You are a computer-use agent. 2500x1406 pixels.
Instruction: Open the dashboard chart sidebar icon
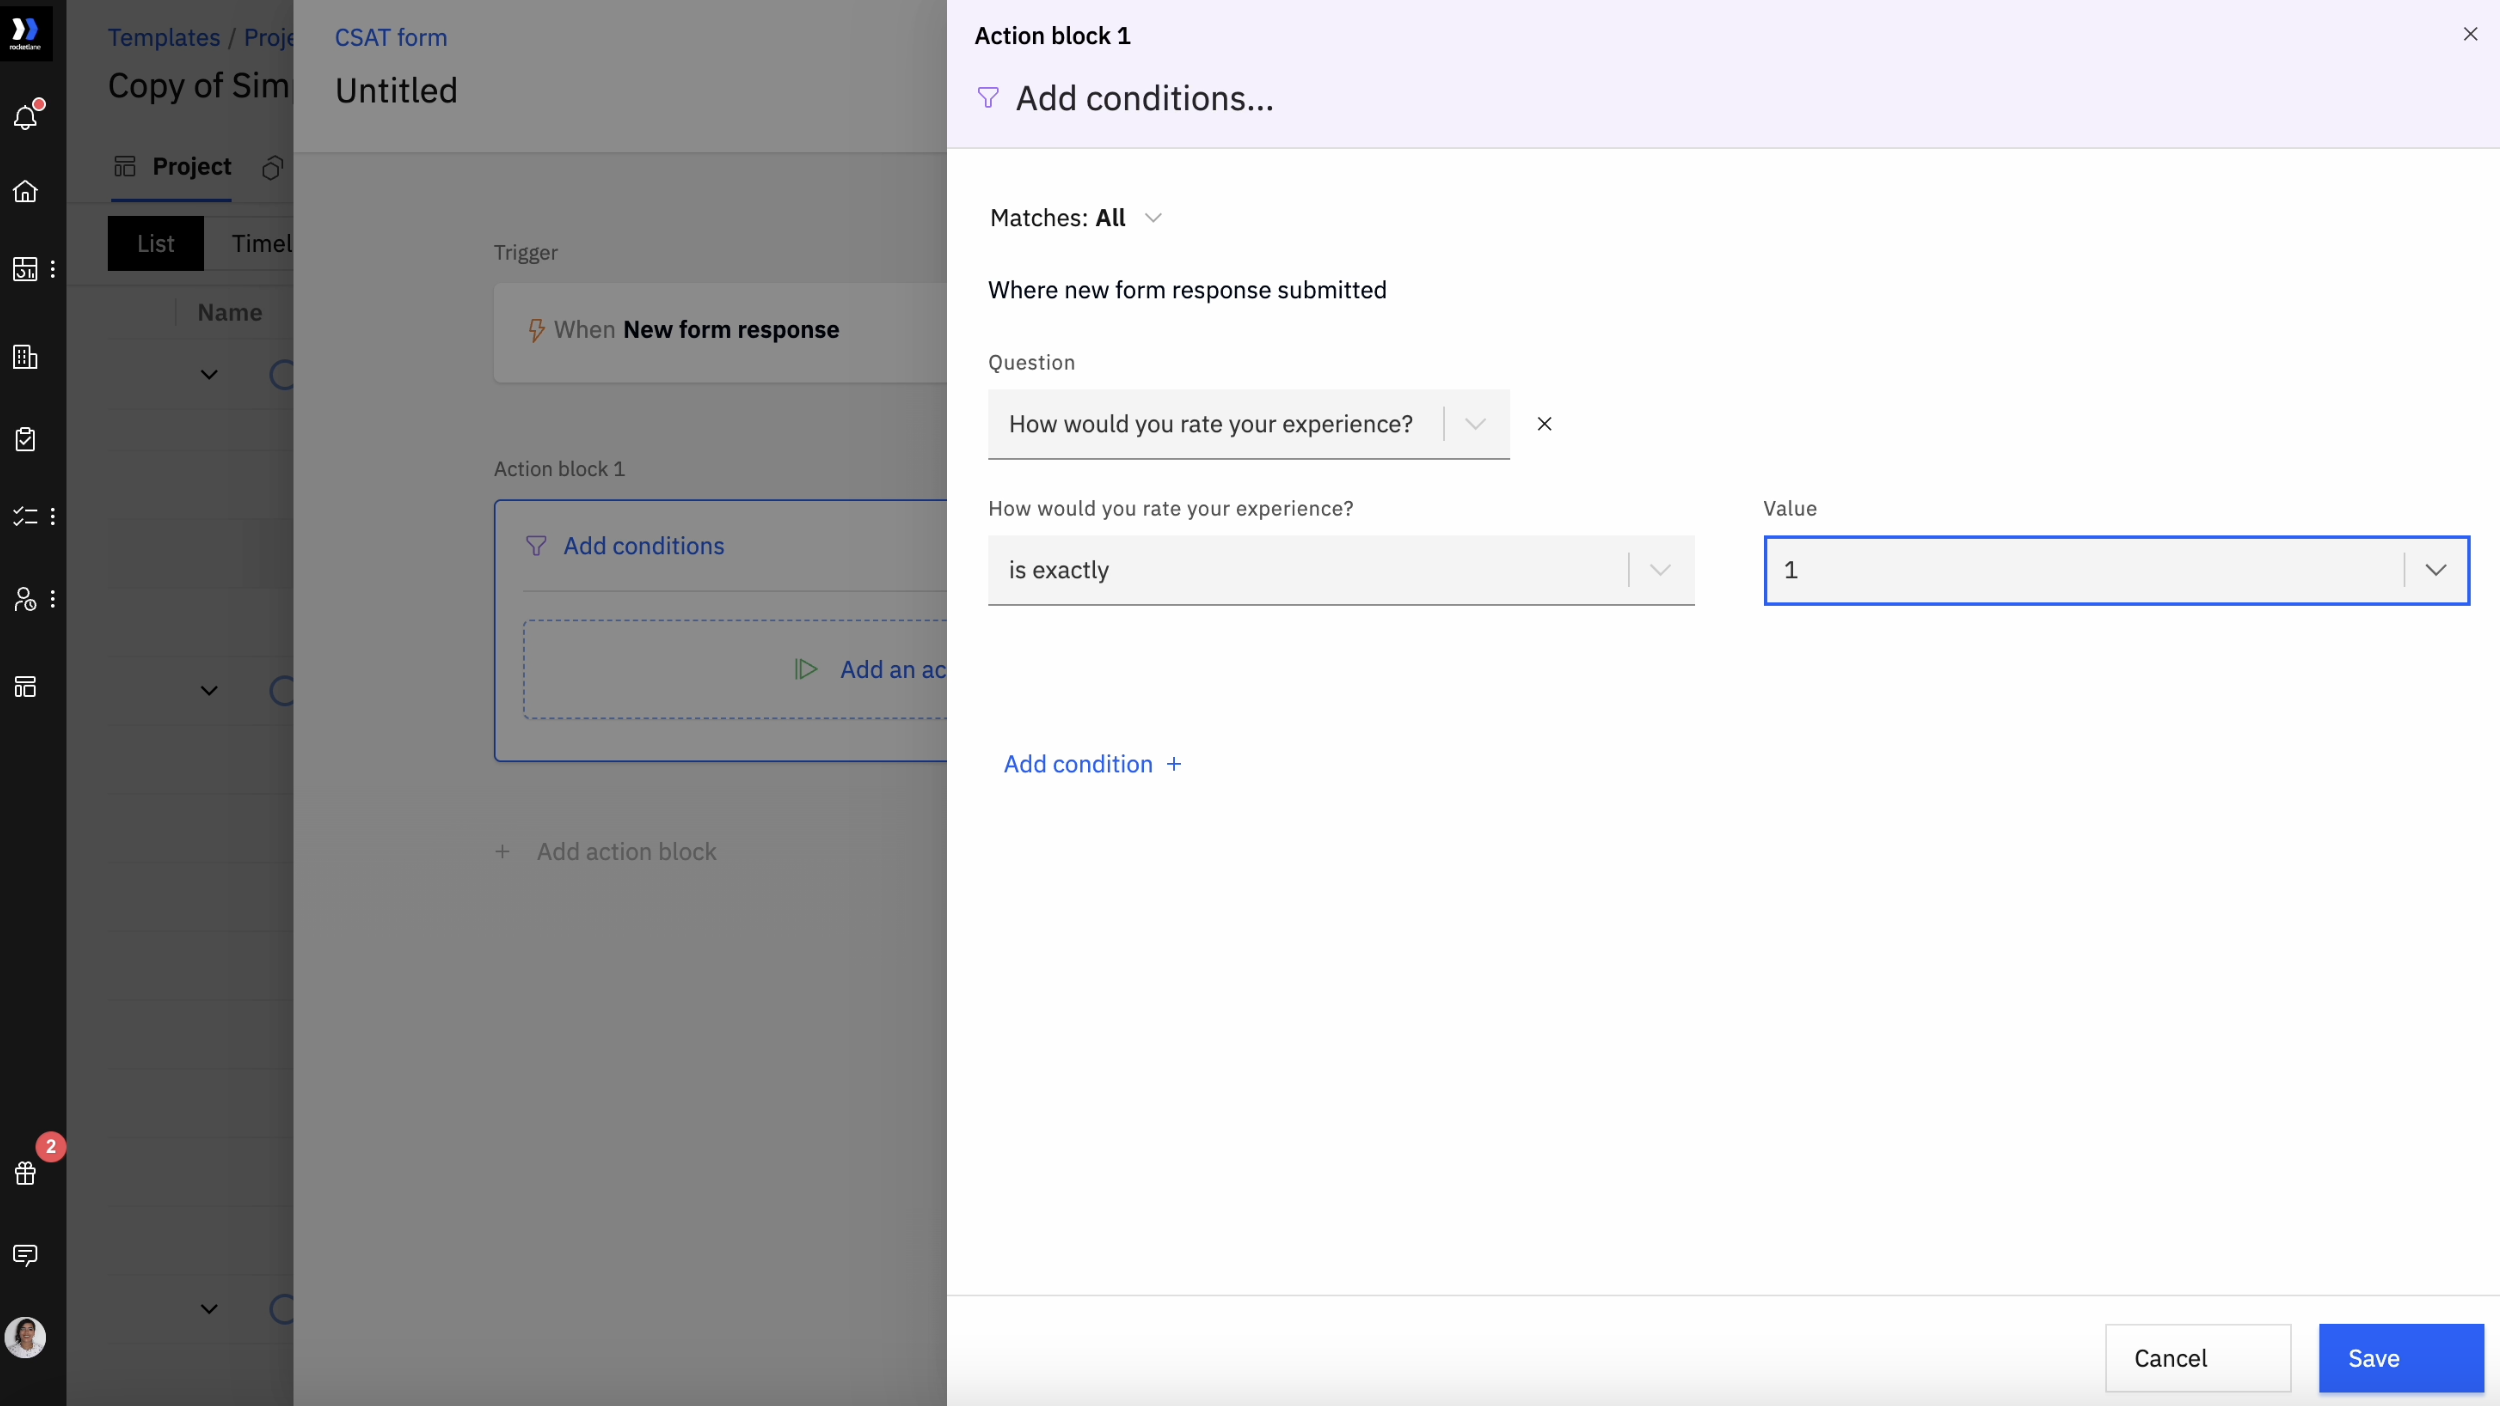point(25,269)
